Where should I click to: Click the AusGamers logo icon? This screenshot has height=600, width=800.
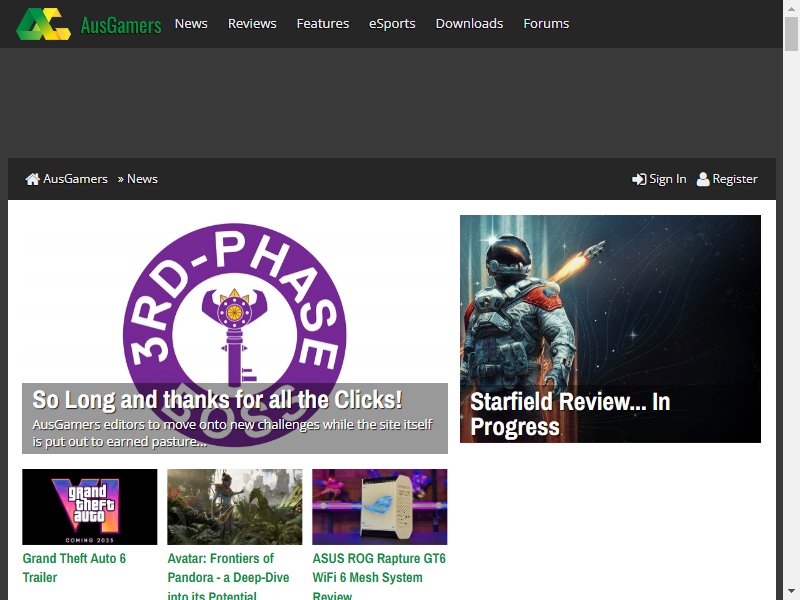(x=43, y=24)
